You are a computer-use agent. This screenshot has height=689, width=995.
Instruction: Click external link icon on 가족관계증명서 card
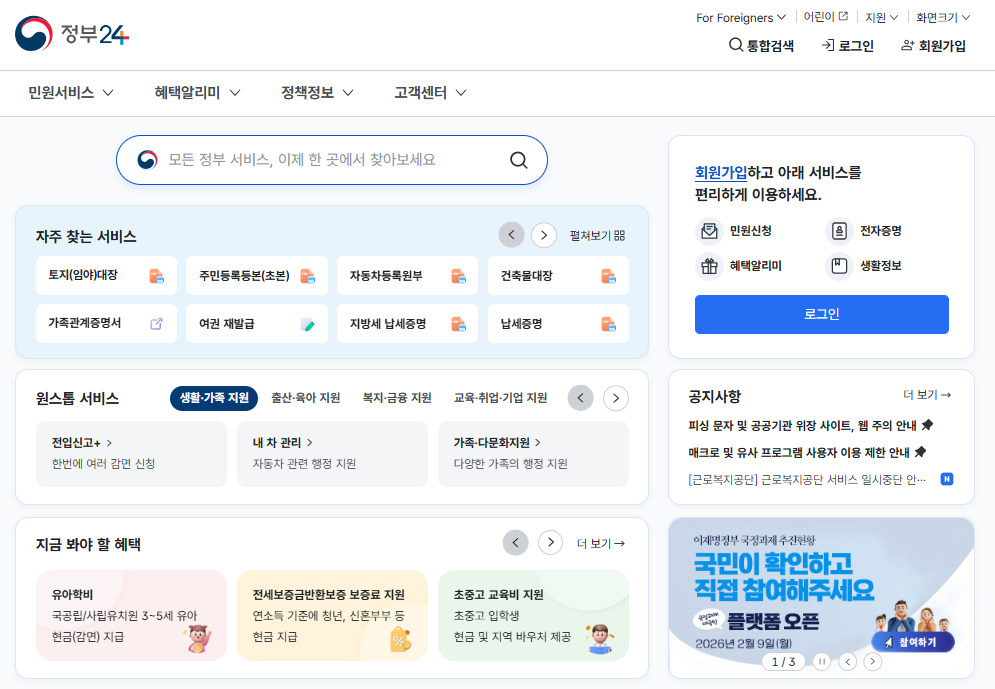tap(157, 324)
